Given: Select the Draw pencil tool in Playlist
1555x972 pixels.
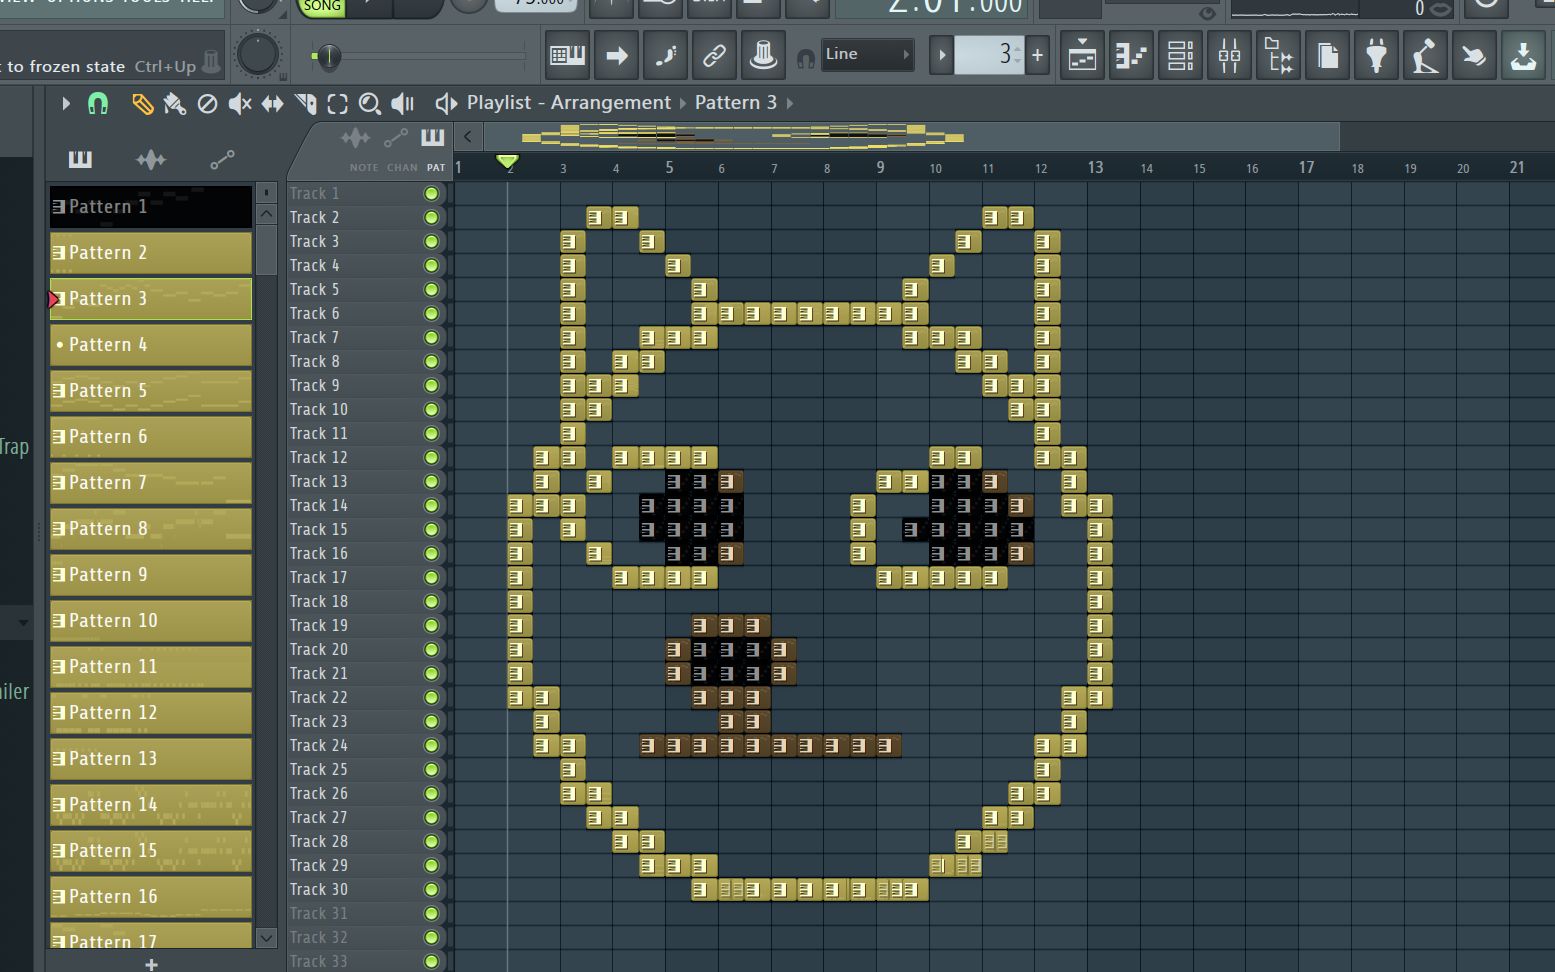Looking at the screenshot, I should click(143, 103).
